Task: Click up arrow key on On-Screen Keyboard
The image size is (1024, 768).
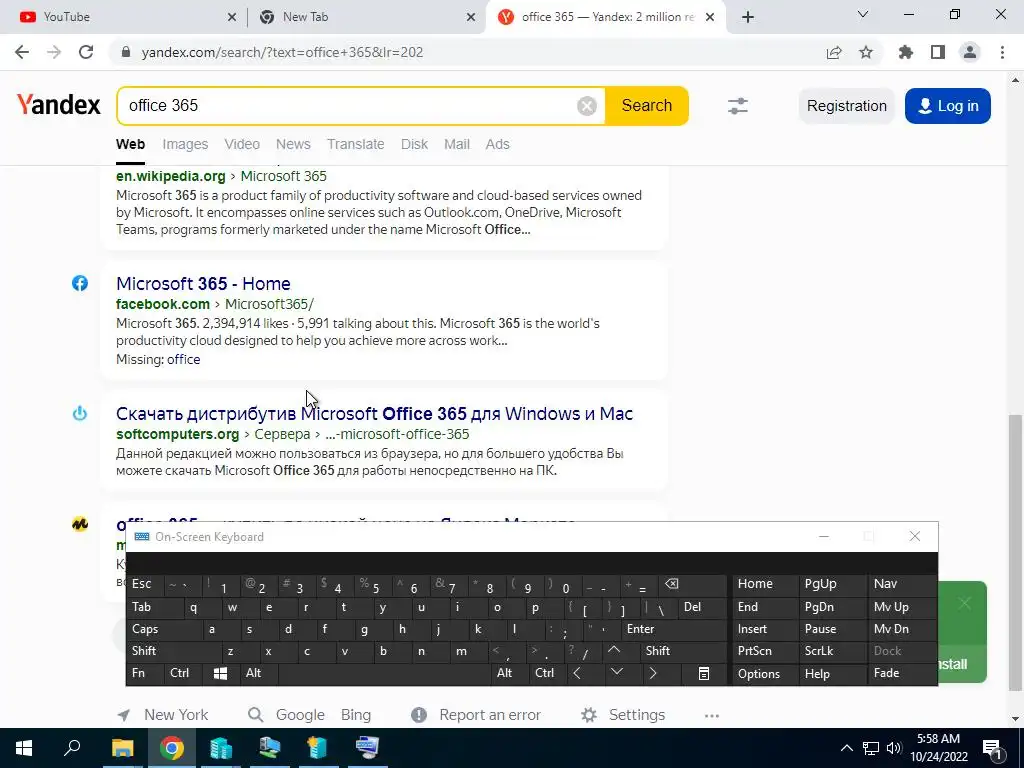Action: click(x=614, y=650)
